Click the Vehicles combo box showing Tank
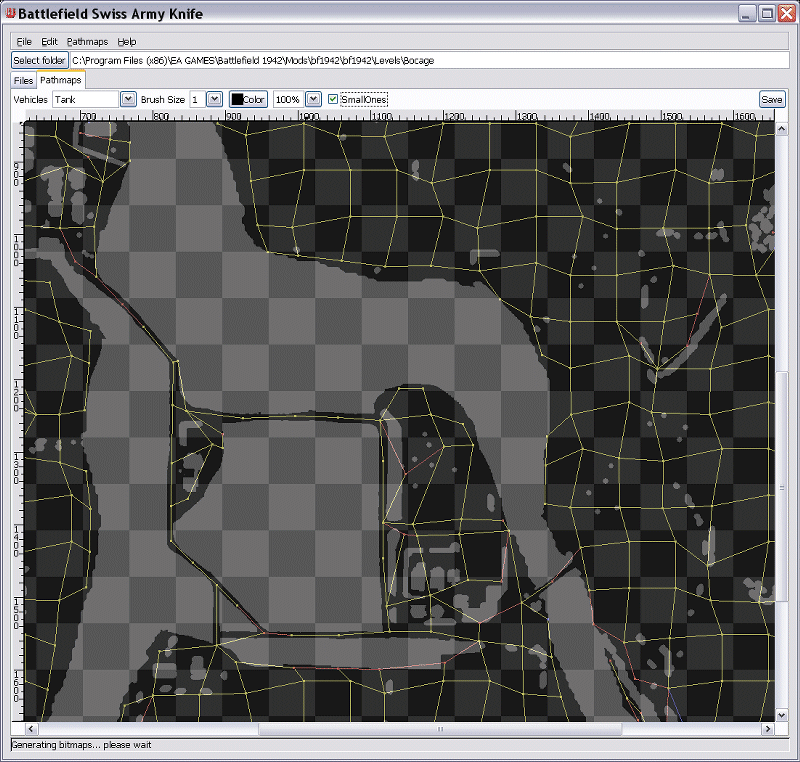Image resolution: width=800 pixels, height=762 pixels. (x=86, y=99)
